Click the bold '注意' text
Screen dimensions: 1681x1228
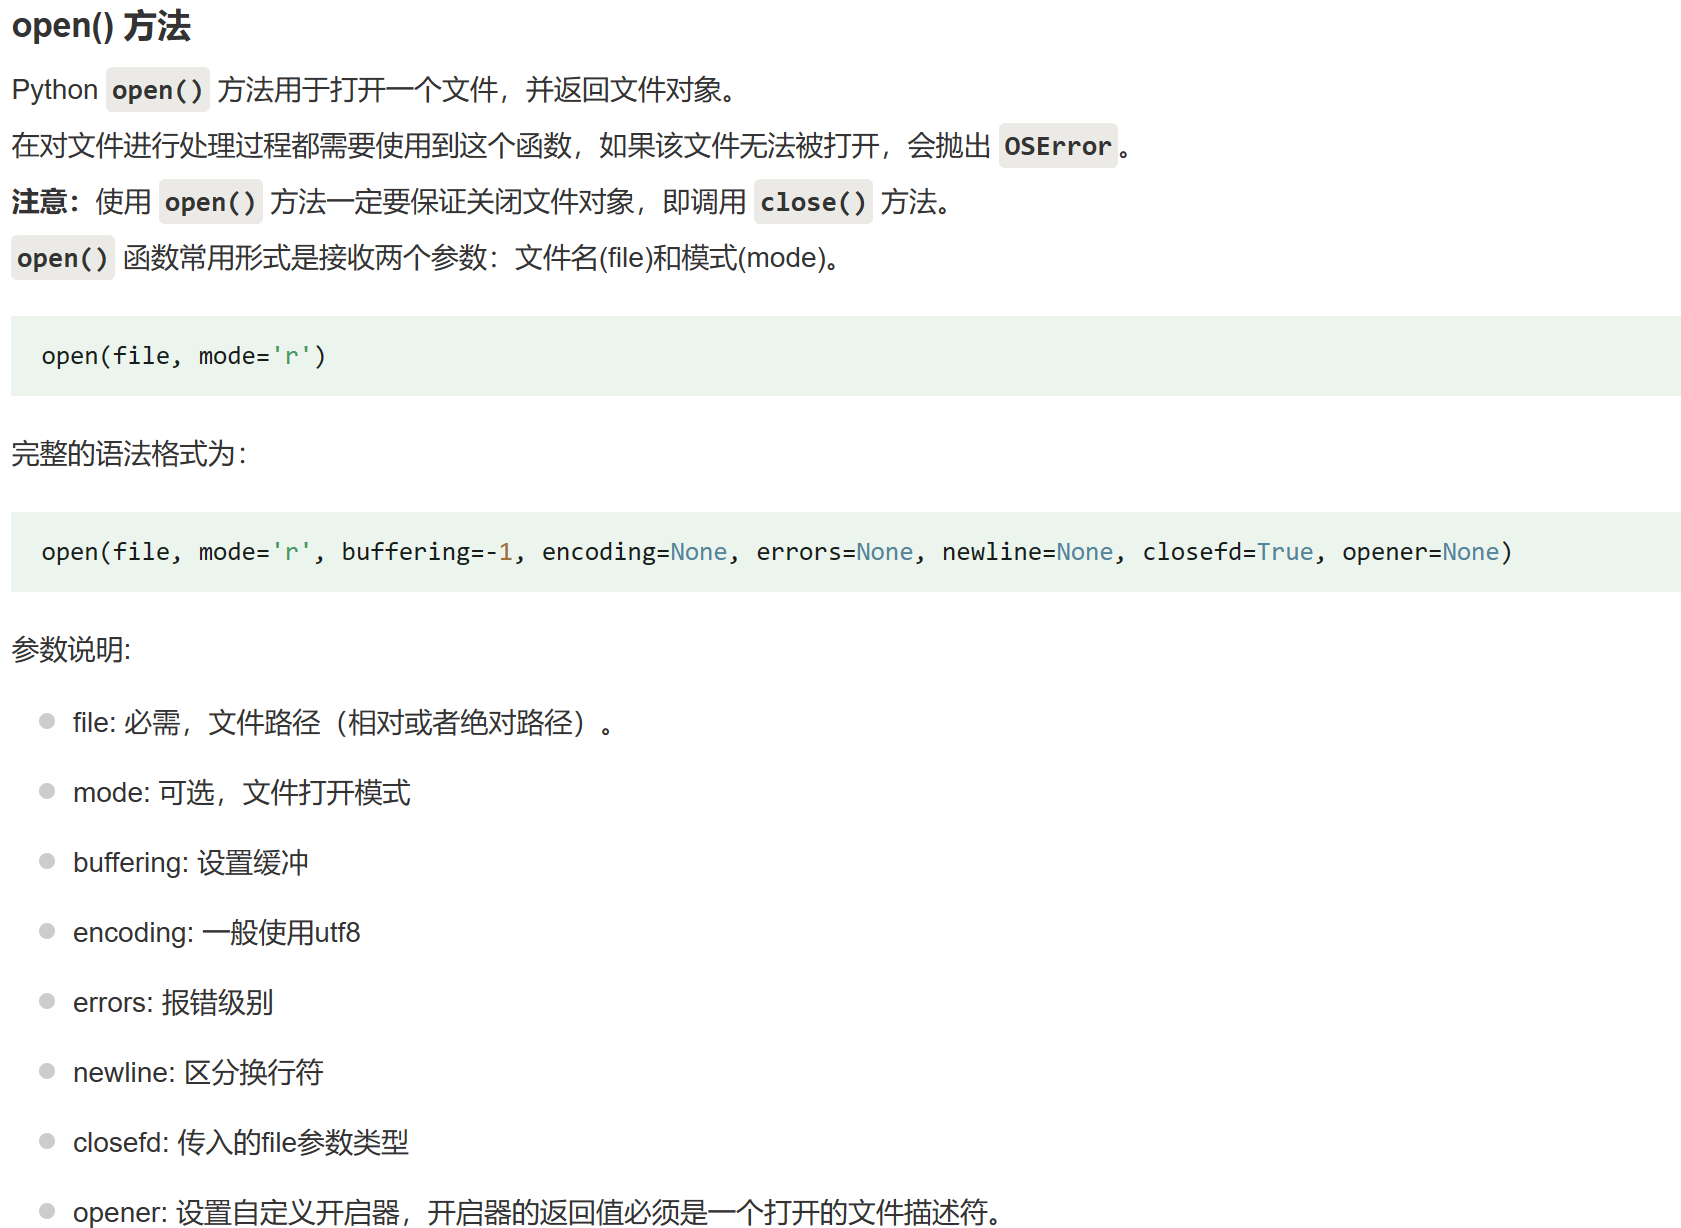pos(39,202)
